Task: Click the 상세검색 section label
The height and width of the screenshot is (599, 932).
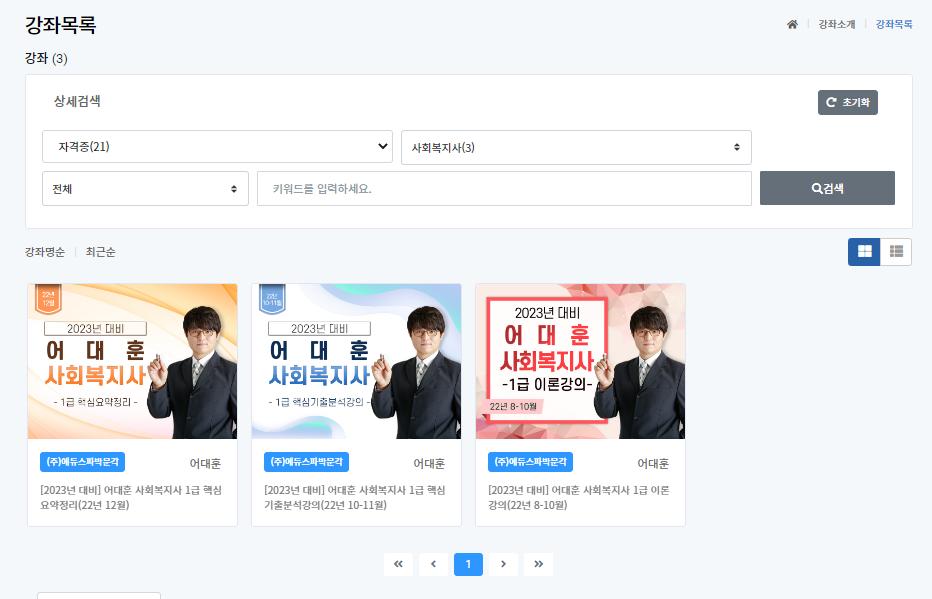Action: (77, 101)
